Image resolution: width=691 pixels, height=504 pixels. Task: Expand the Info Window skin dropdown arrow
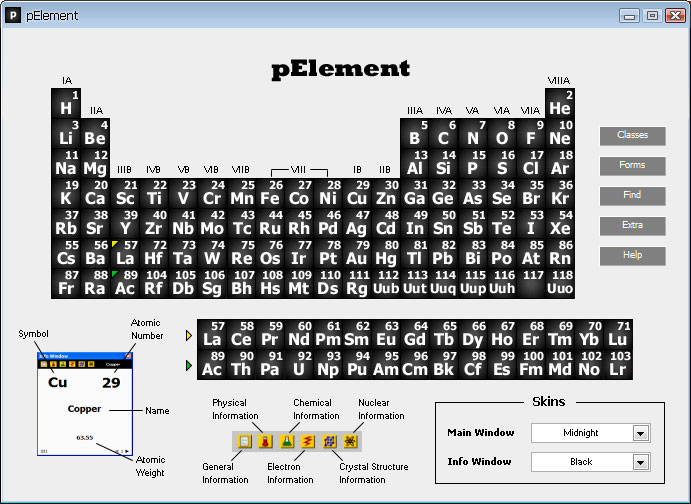[x=641, y=462]
